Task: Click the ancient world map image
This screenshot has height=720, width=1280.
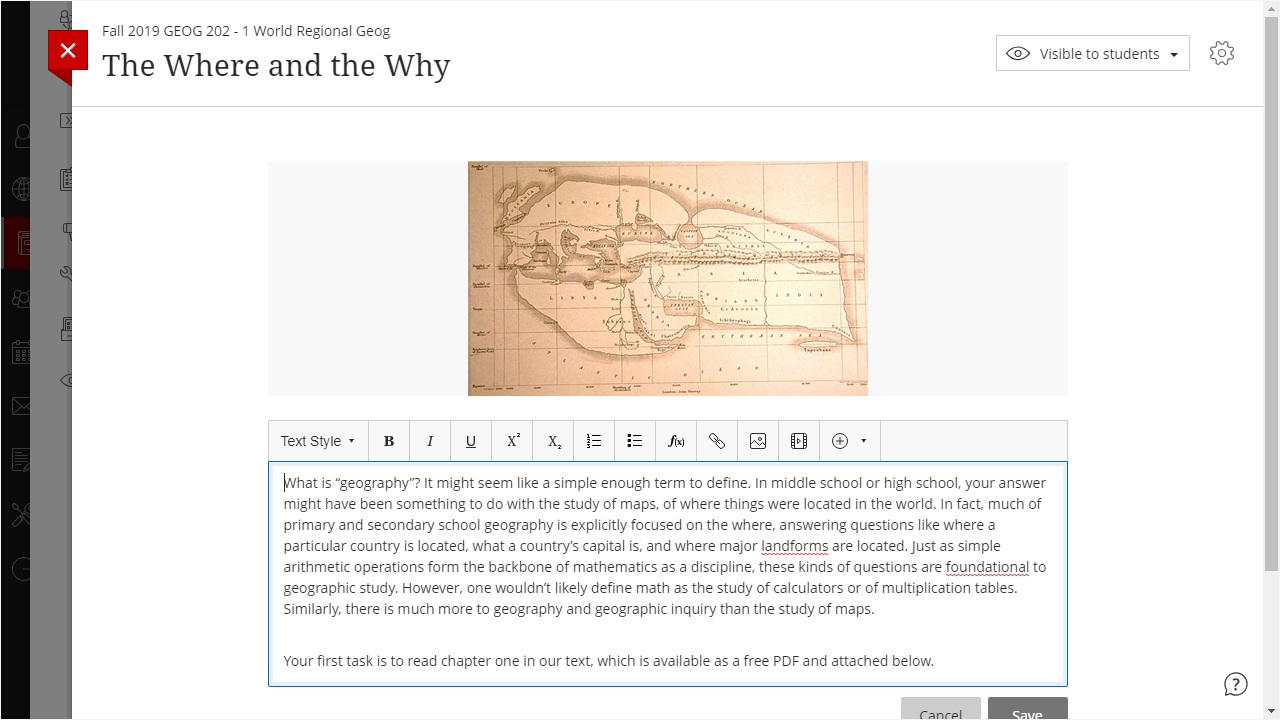Action: [x=667, y=278]
